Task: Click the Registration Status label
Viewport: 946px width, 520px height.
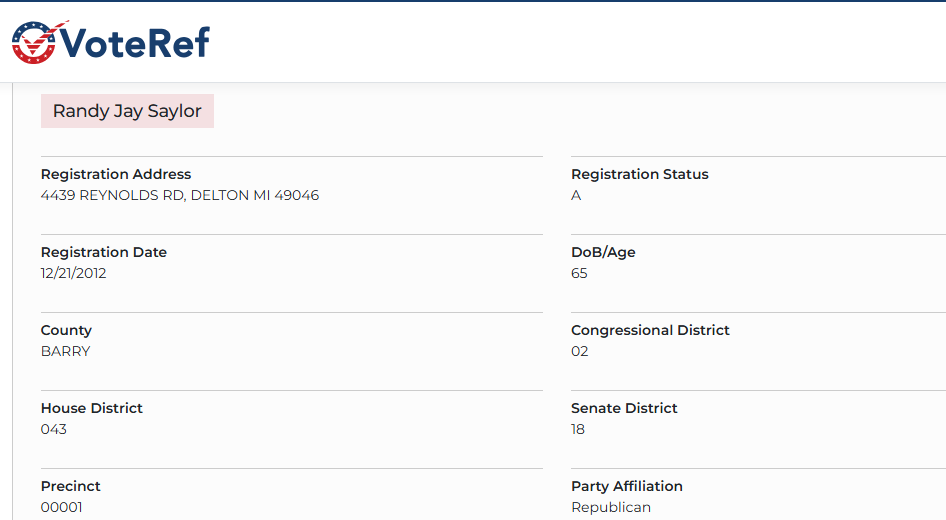Action: pos(640,174)
